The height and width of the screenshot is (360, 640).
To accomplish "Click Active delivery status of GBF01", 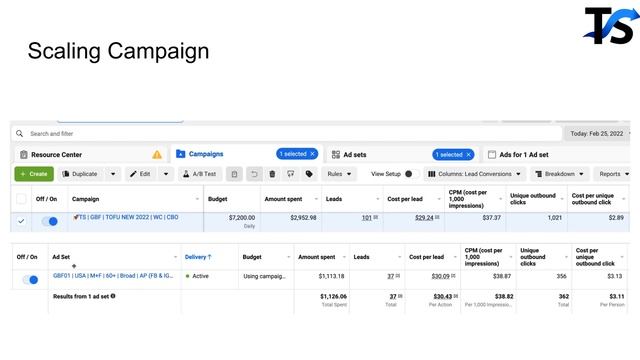I will [x=197, y=276].
